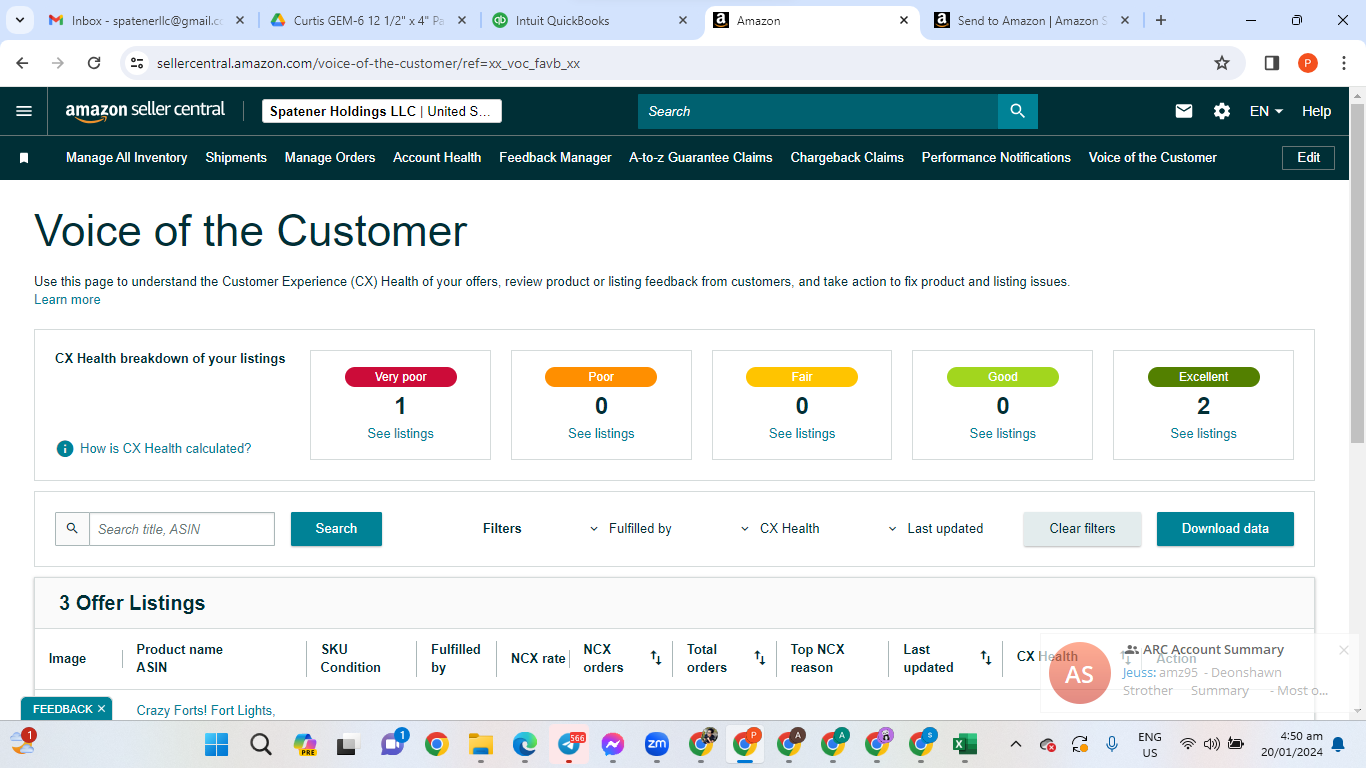The height and width of the screenshot is (768, 1366).
Task: Bookmark this page with star icon
Action: pyautogui.click(x=1222, y=63)
